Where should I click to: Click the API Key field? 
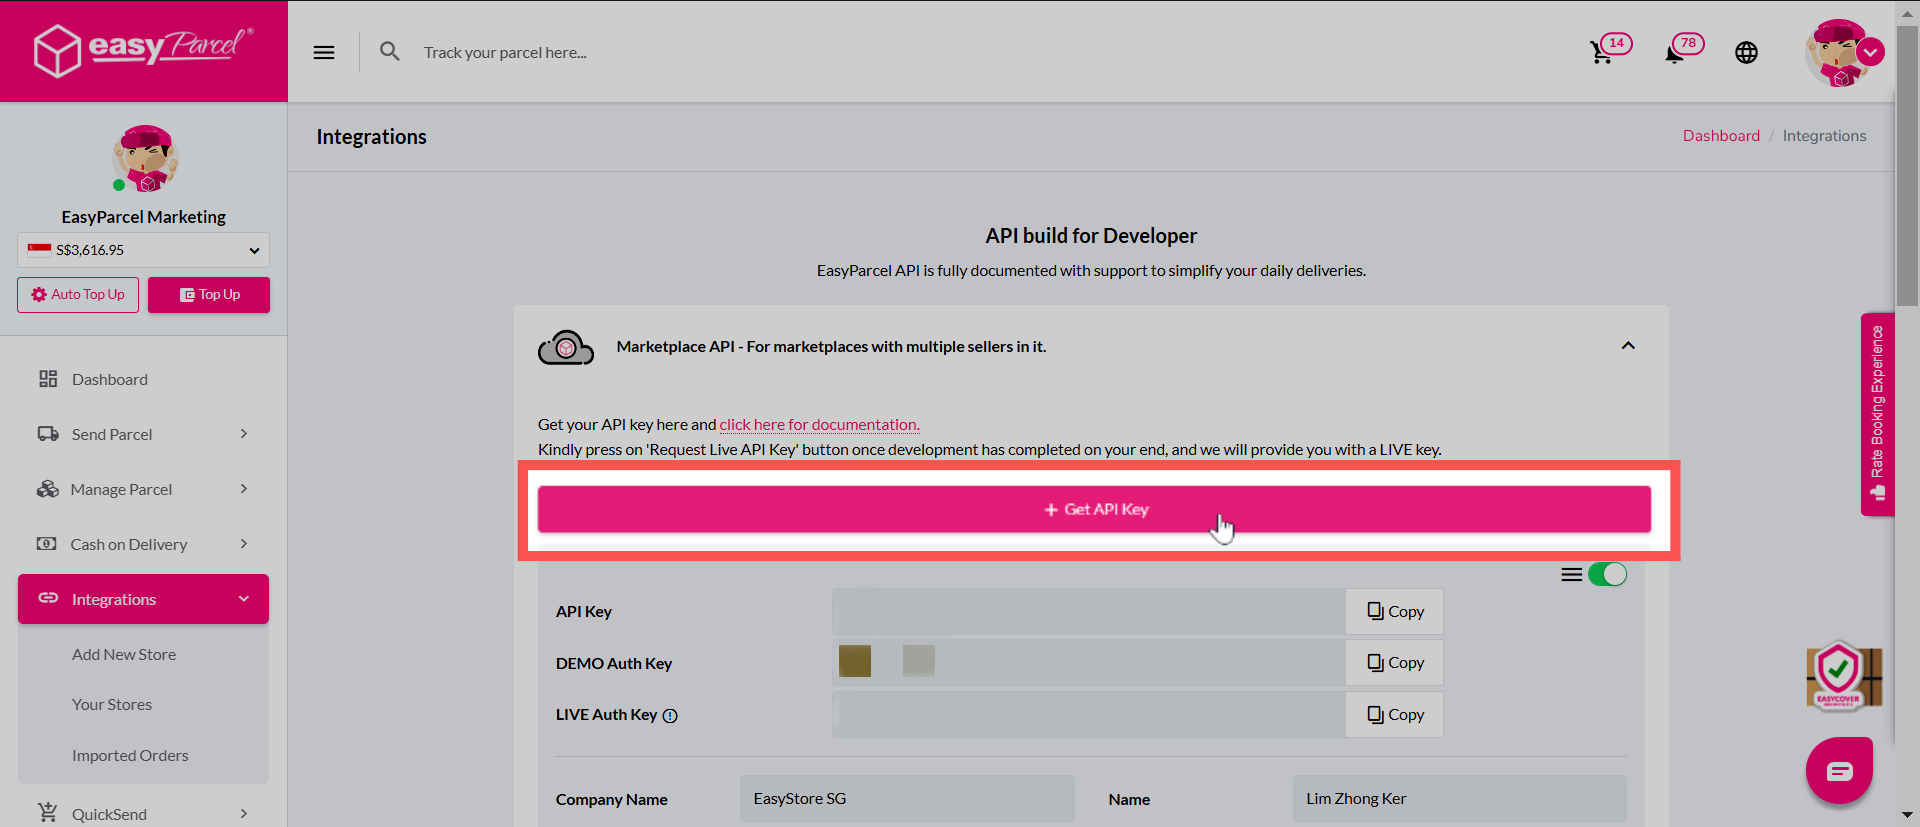[x=1089, y=612]
